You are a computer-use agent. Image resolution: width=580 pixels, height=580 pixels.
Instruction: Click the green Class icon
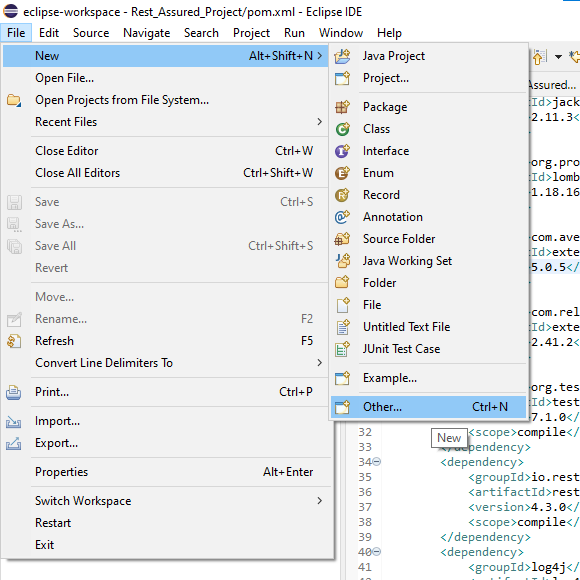point(342,129)
